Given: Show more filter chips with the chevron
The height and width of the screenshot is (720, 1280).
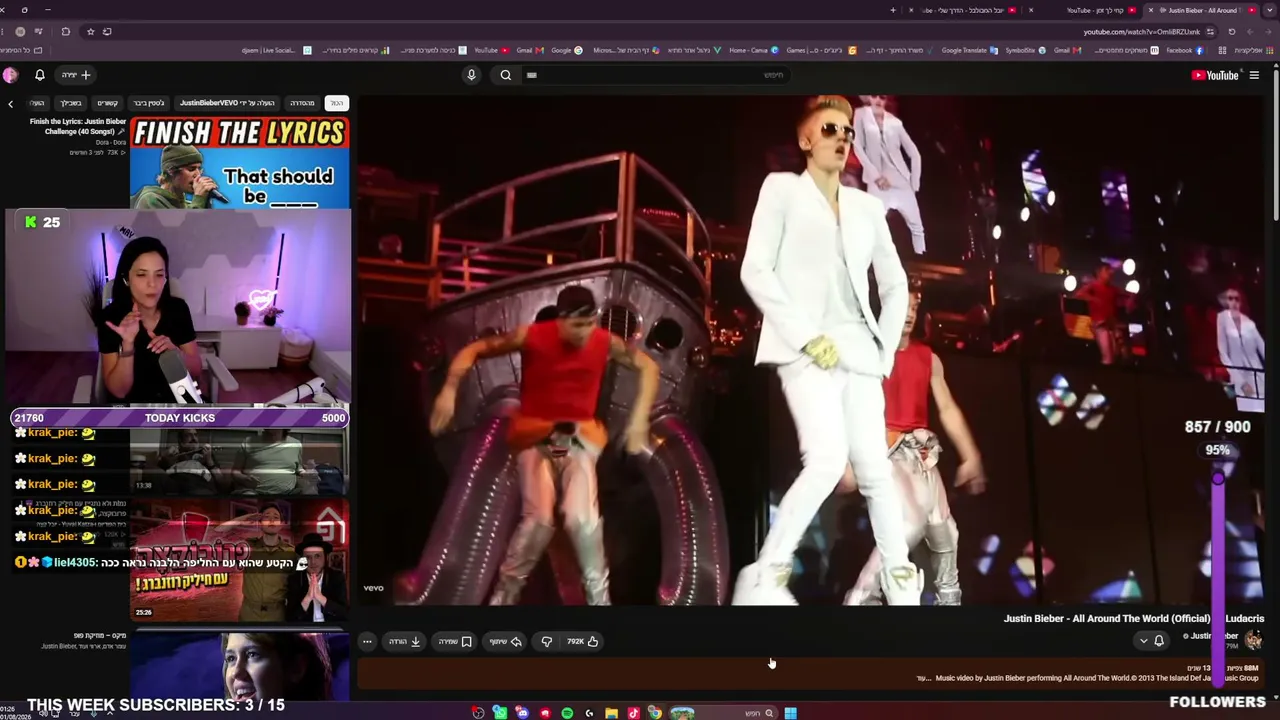Looking at the screenshot, I should point(11,103).
